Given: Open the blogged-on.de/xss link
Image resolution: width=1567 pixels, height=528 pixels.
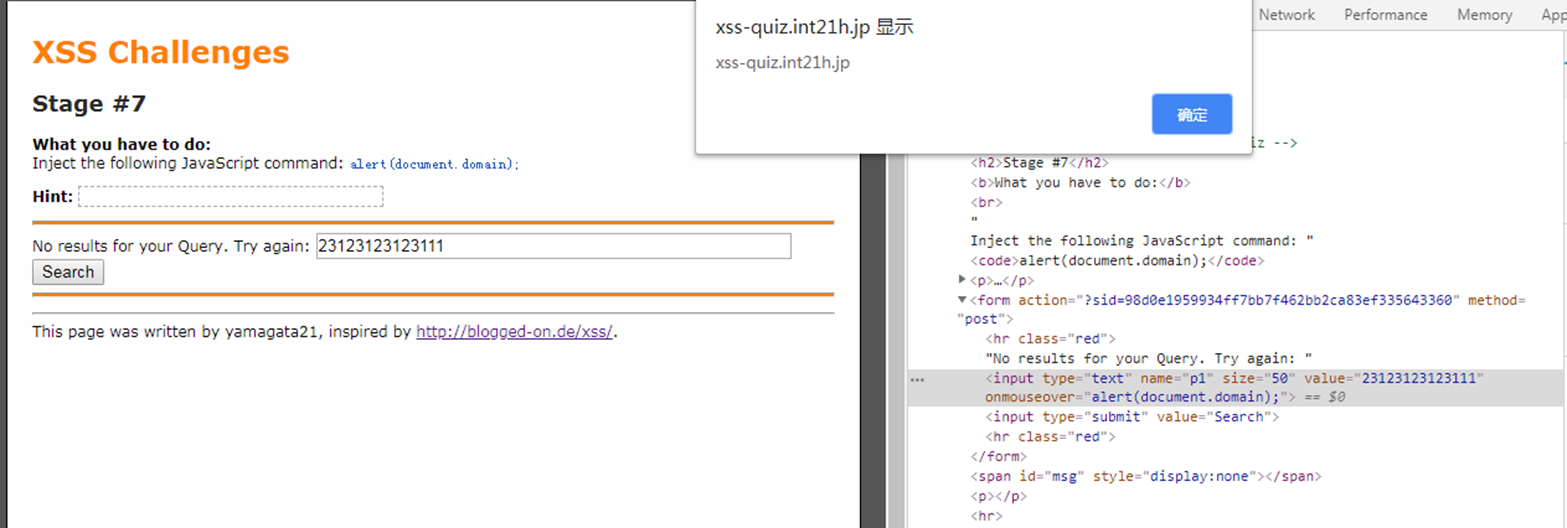Looking at the screenshot, I should 514,331.
